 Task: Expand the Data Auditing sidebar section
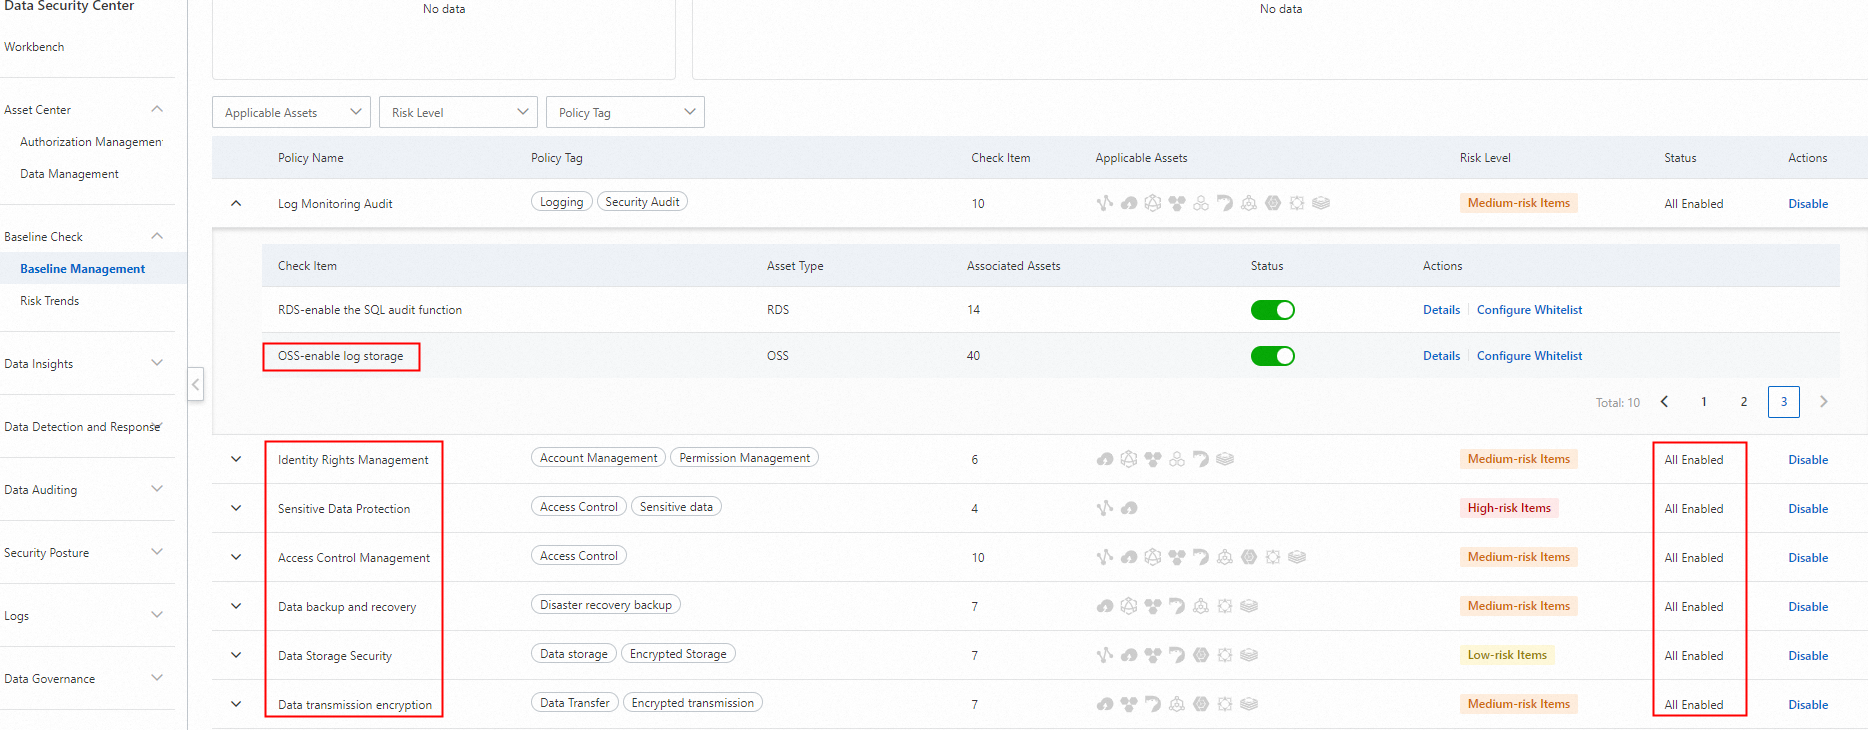tap(157, 489)
